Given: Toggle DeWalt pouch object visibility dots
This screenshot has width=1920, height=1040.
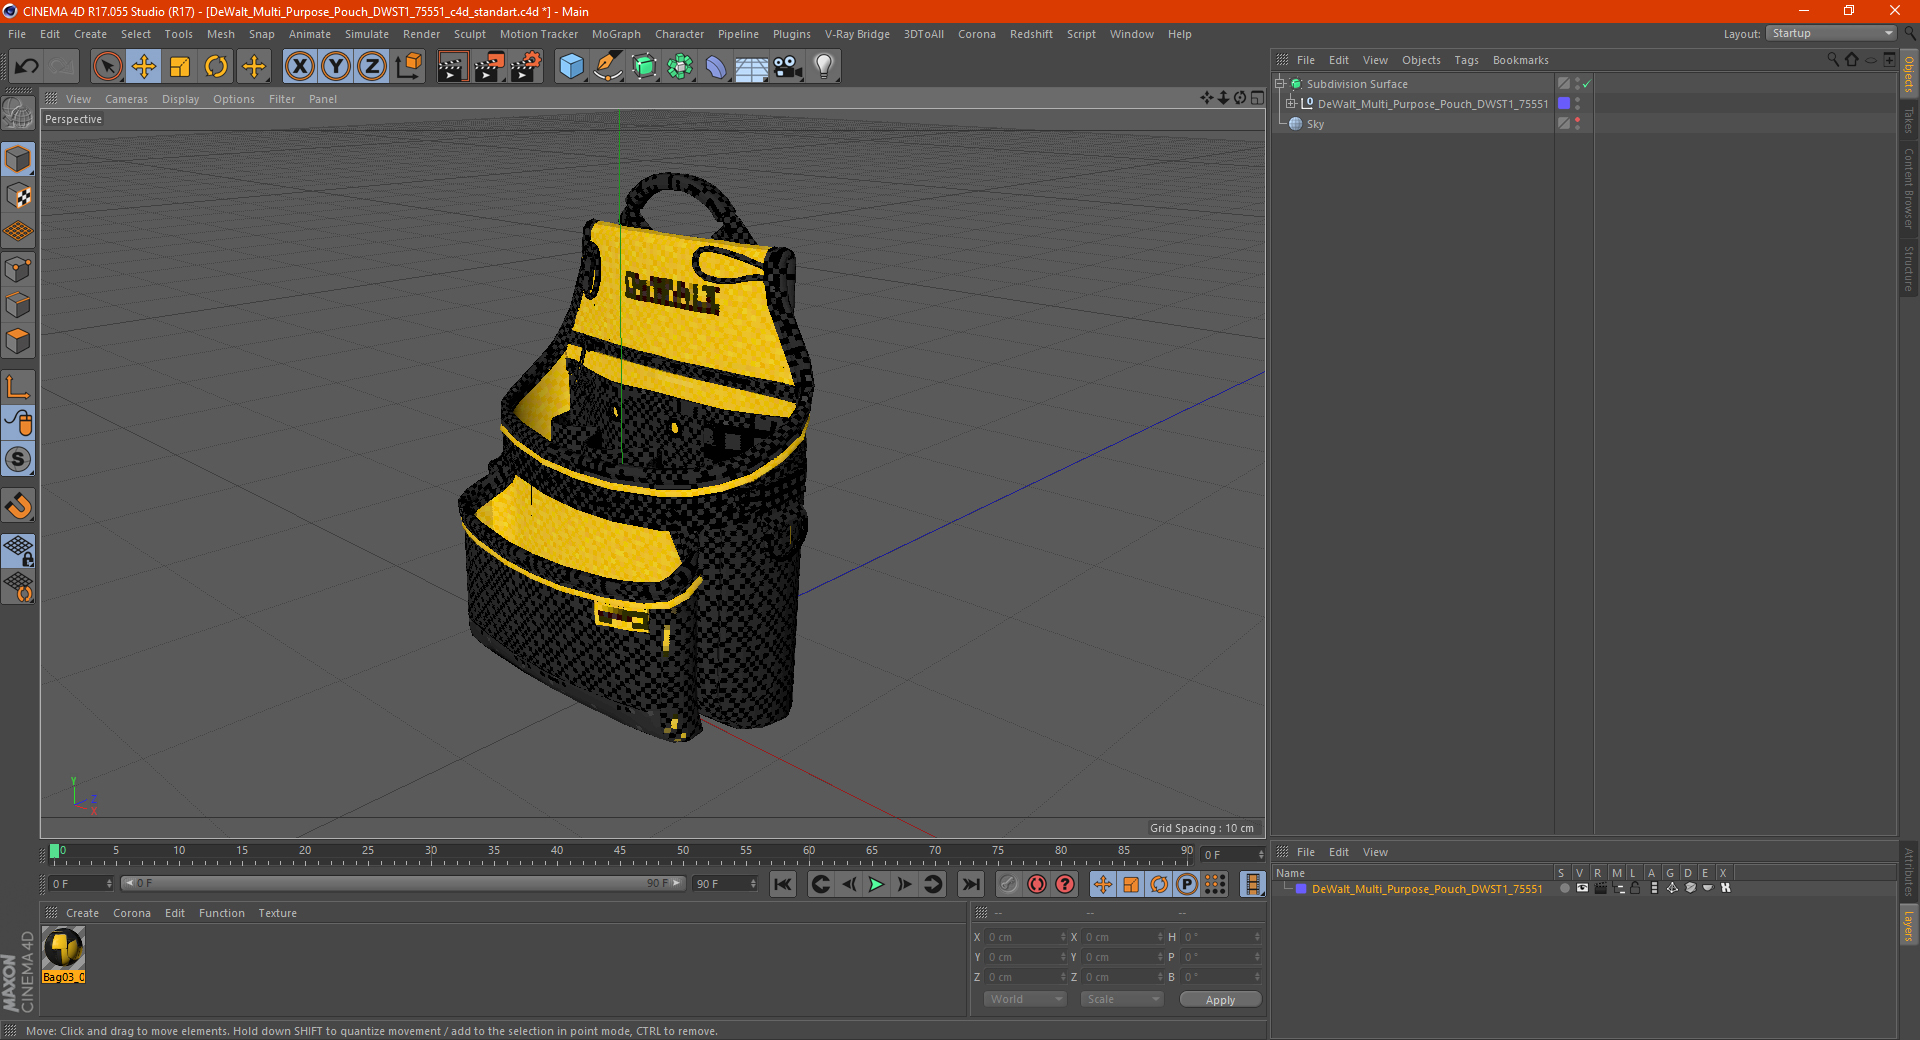Looking at the screenshot, I should (x=1577, y=103).
